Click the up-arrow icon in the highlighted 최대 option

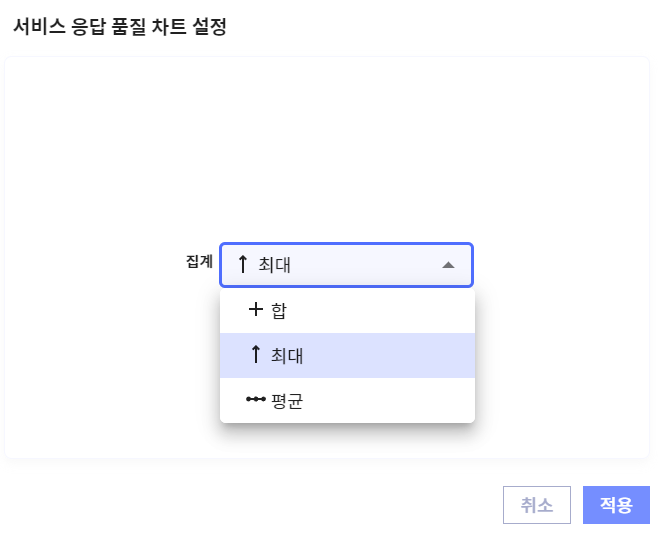pos(256,355)
